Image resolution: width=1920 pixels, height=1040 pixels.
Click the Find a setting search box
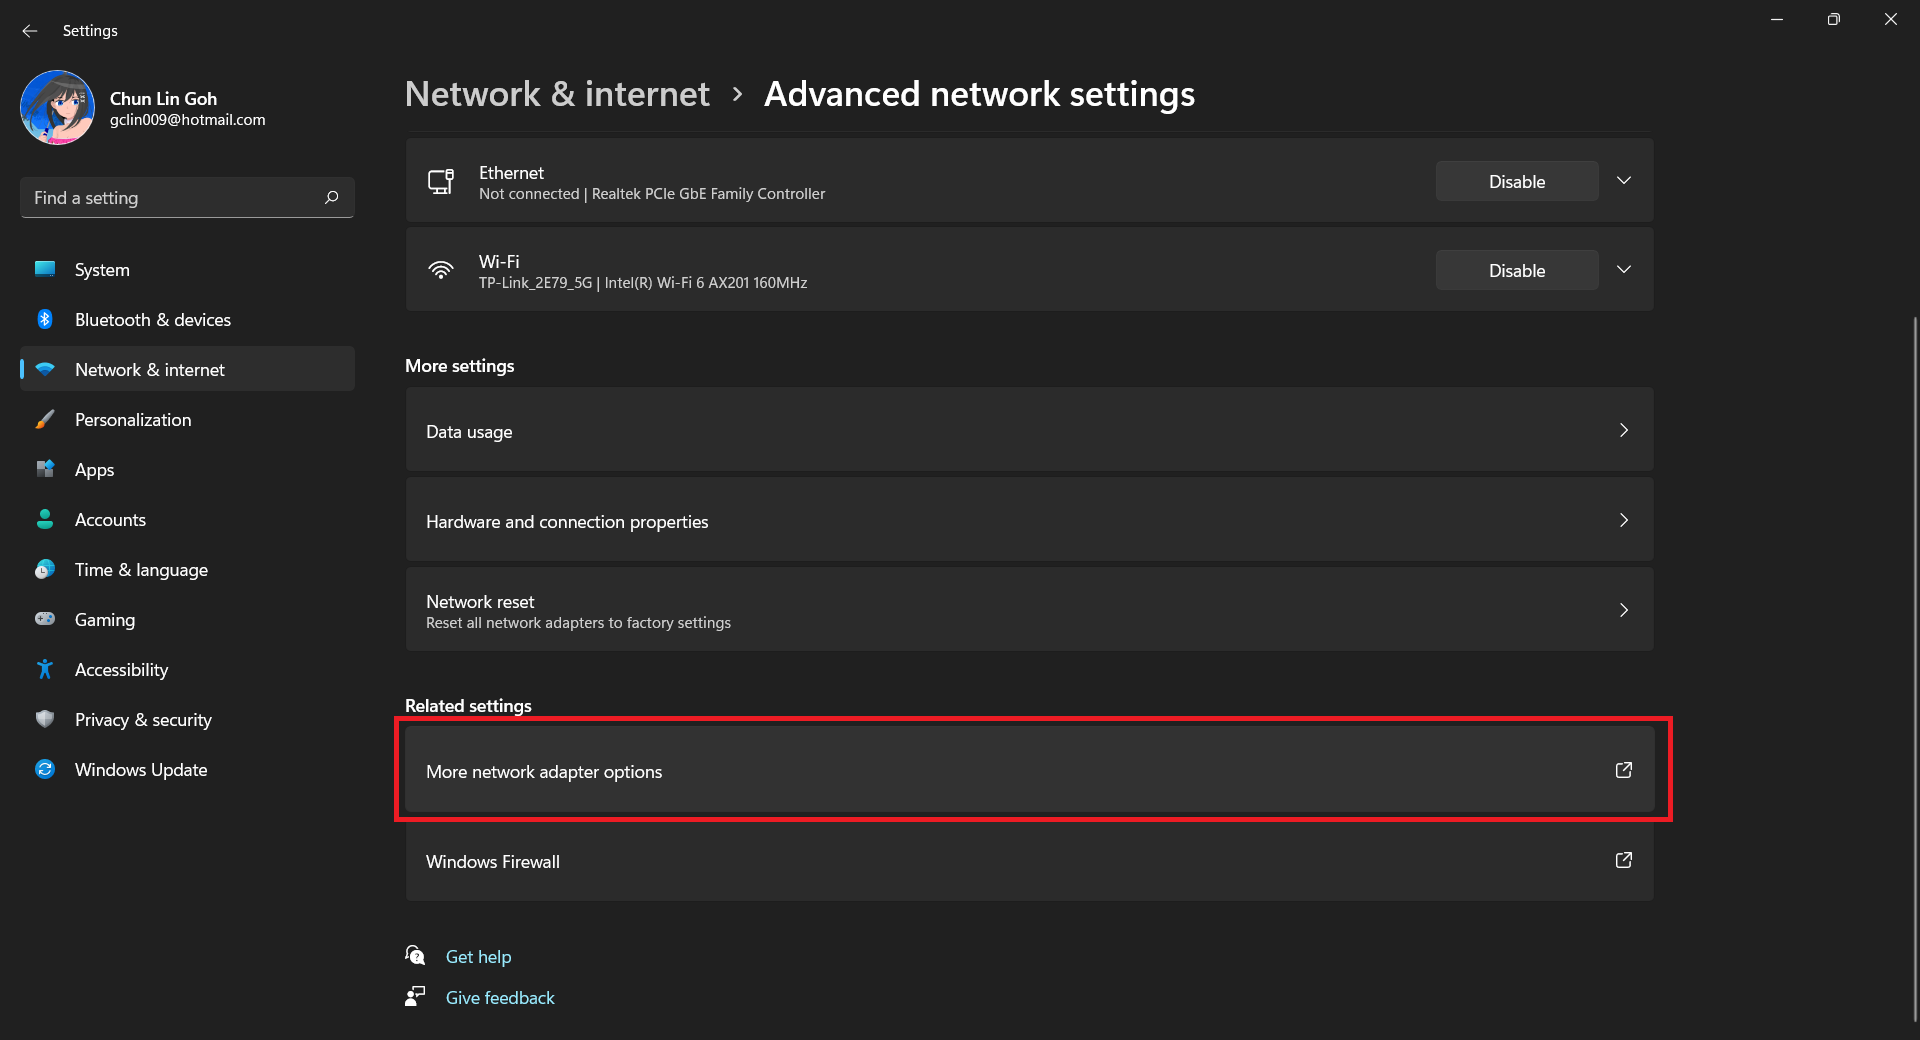[x=175, y=198]
